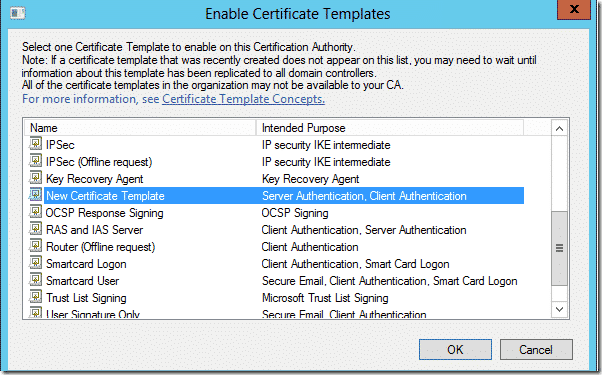Confirm with the OK button
The height and width of the screenshot is (375, 602).
pyautogui.click(x=455, y=349)
